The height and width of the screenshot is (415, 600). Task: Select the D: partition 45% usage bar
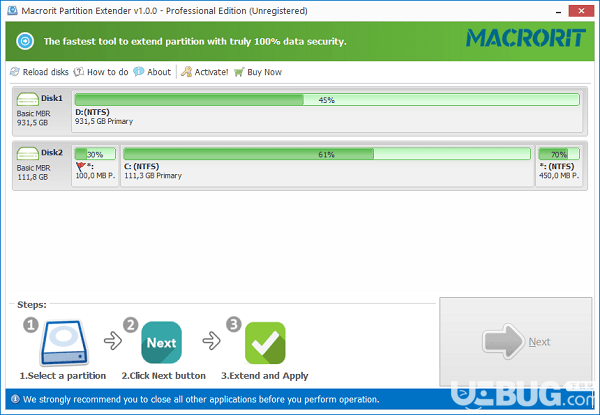click(x=327, y=100)
